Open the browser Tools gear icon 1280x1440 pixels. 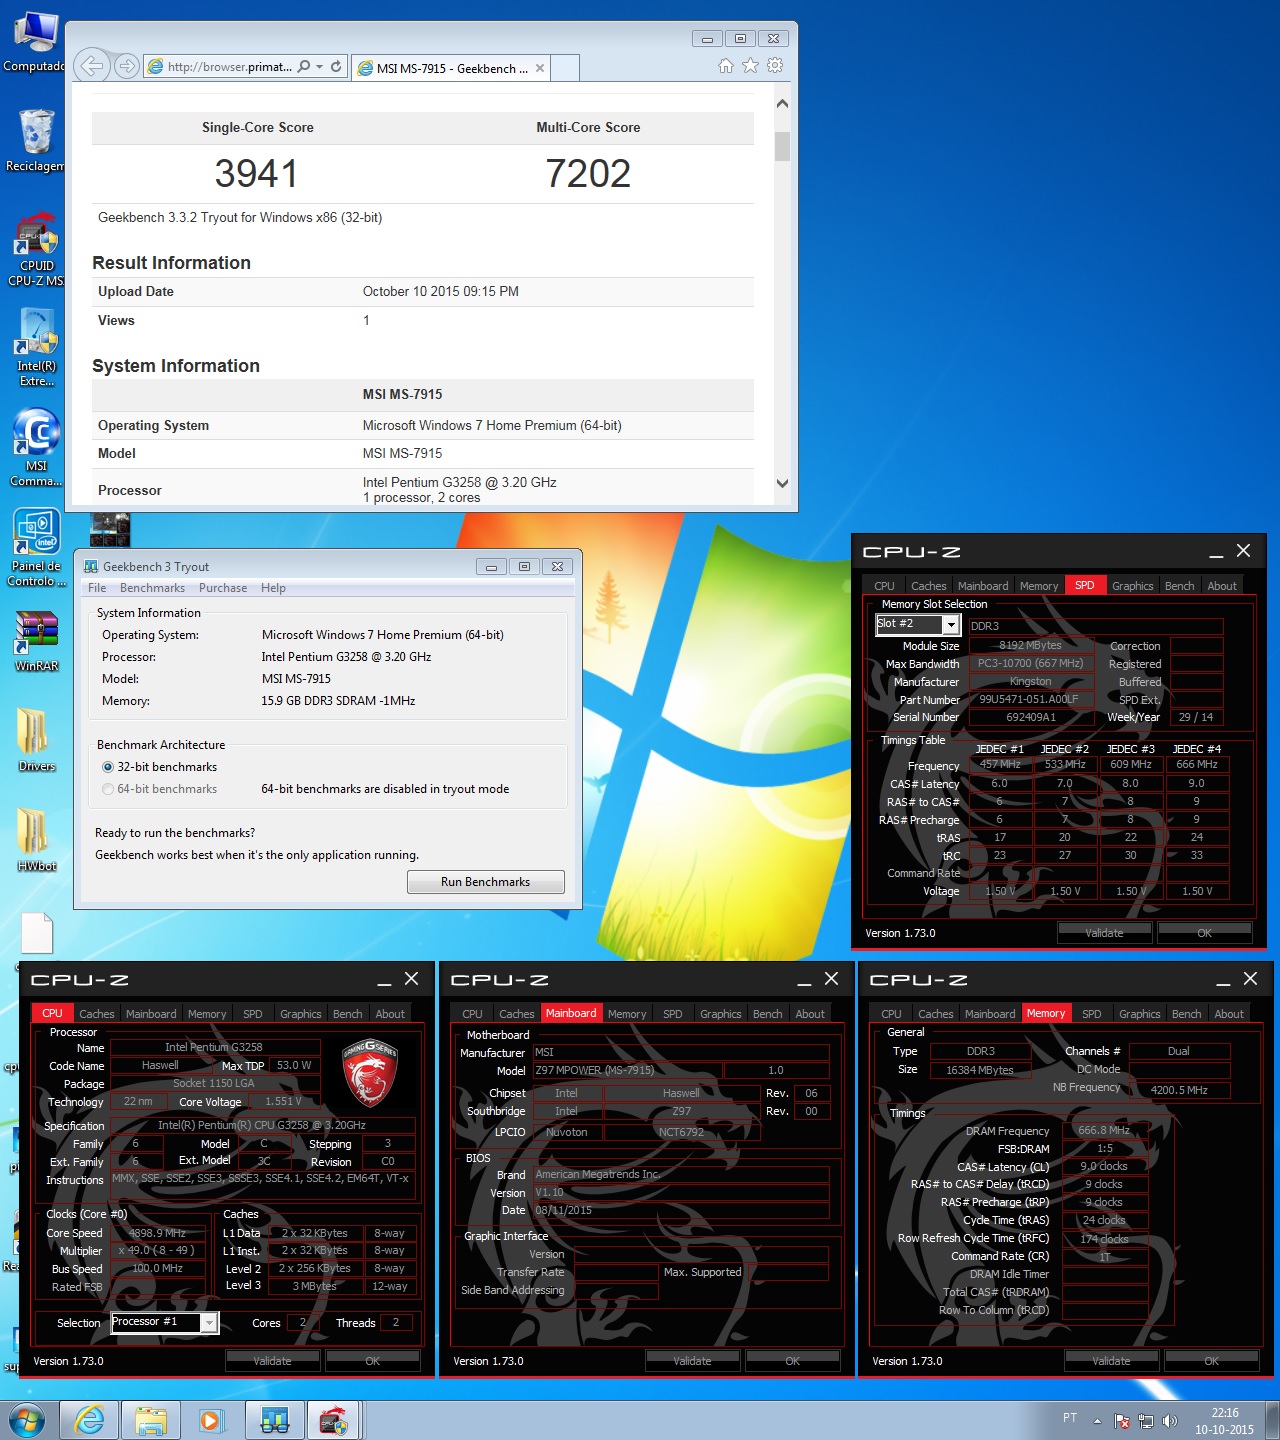(775, 66)
